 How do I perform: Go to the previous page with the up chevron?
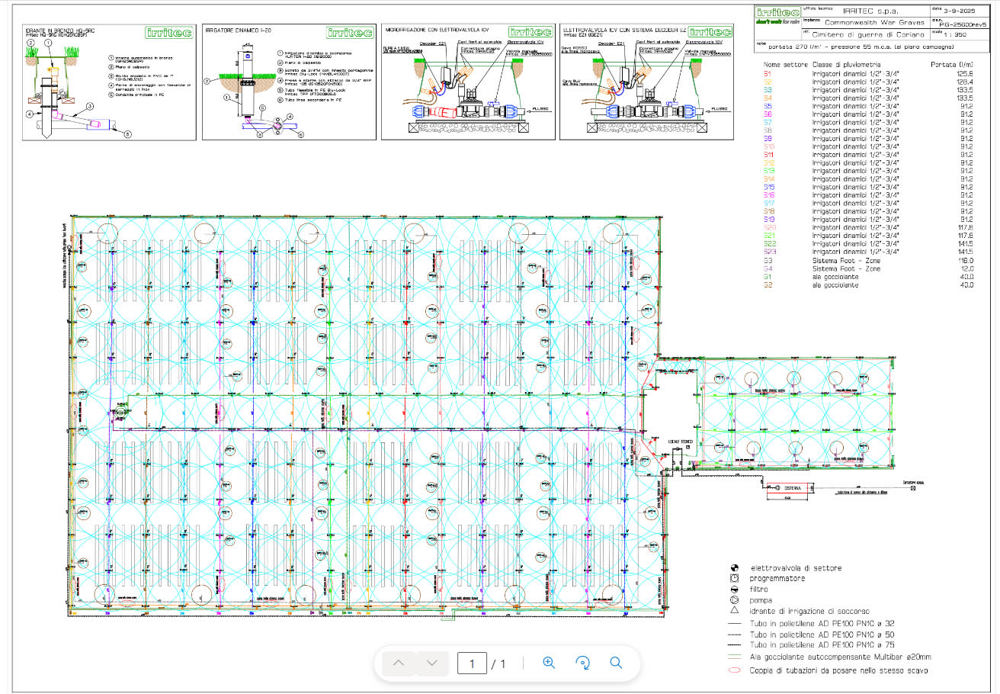tap(399, 663)
